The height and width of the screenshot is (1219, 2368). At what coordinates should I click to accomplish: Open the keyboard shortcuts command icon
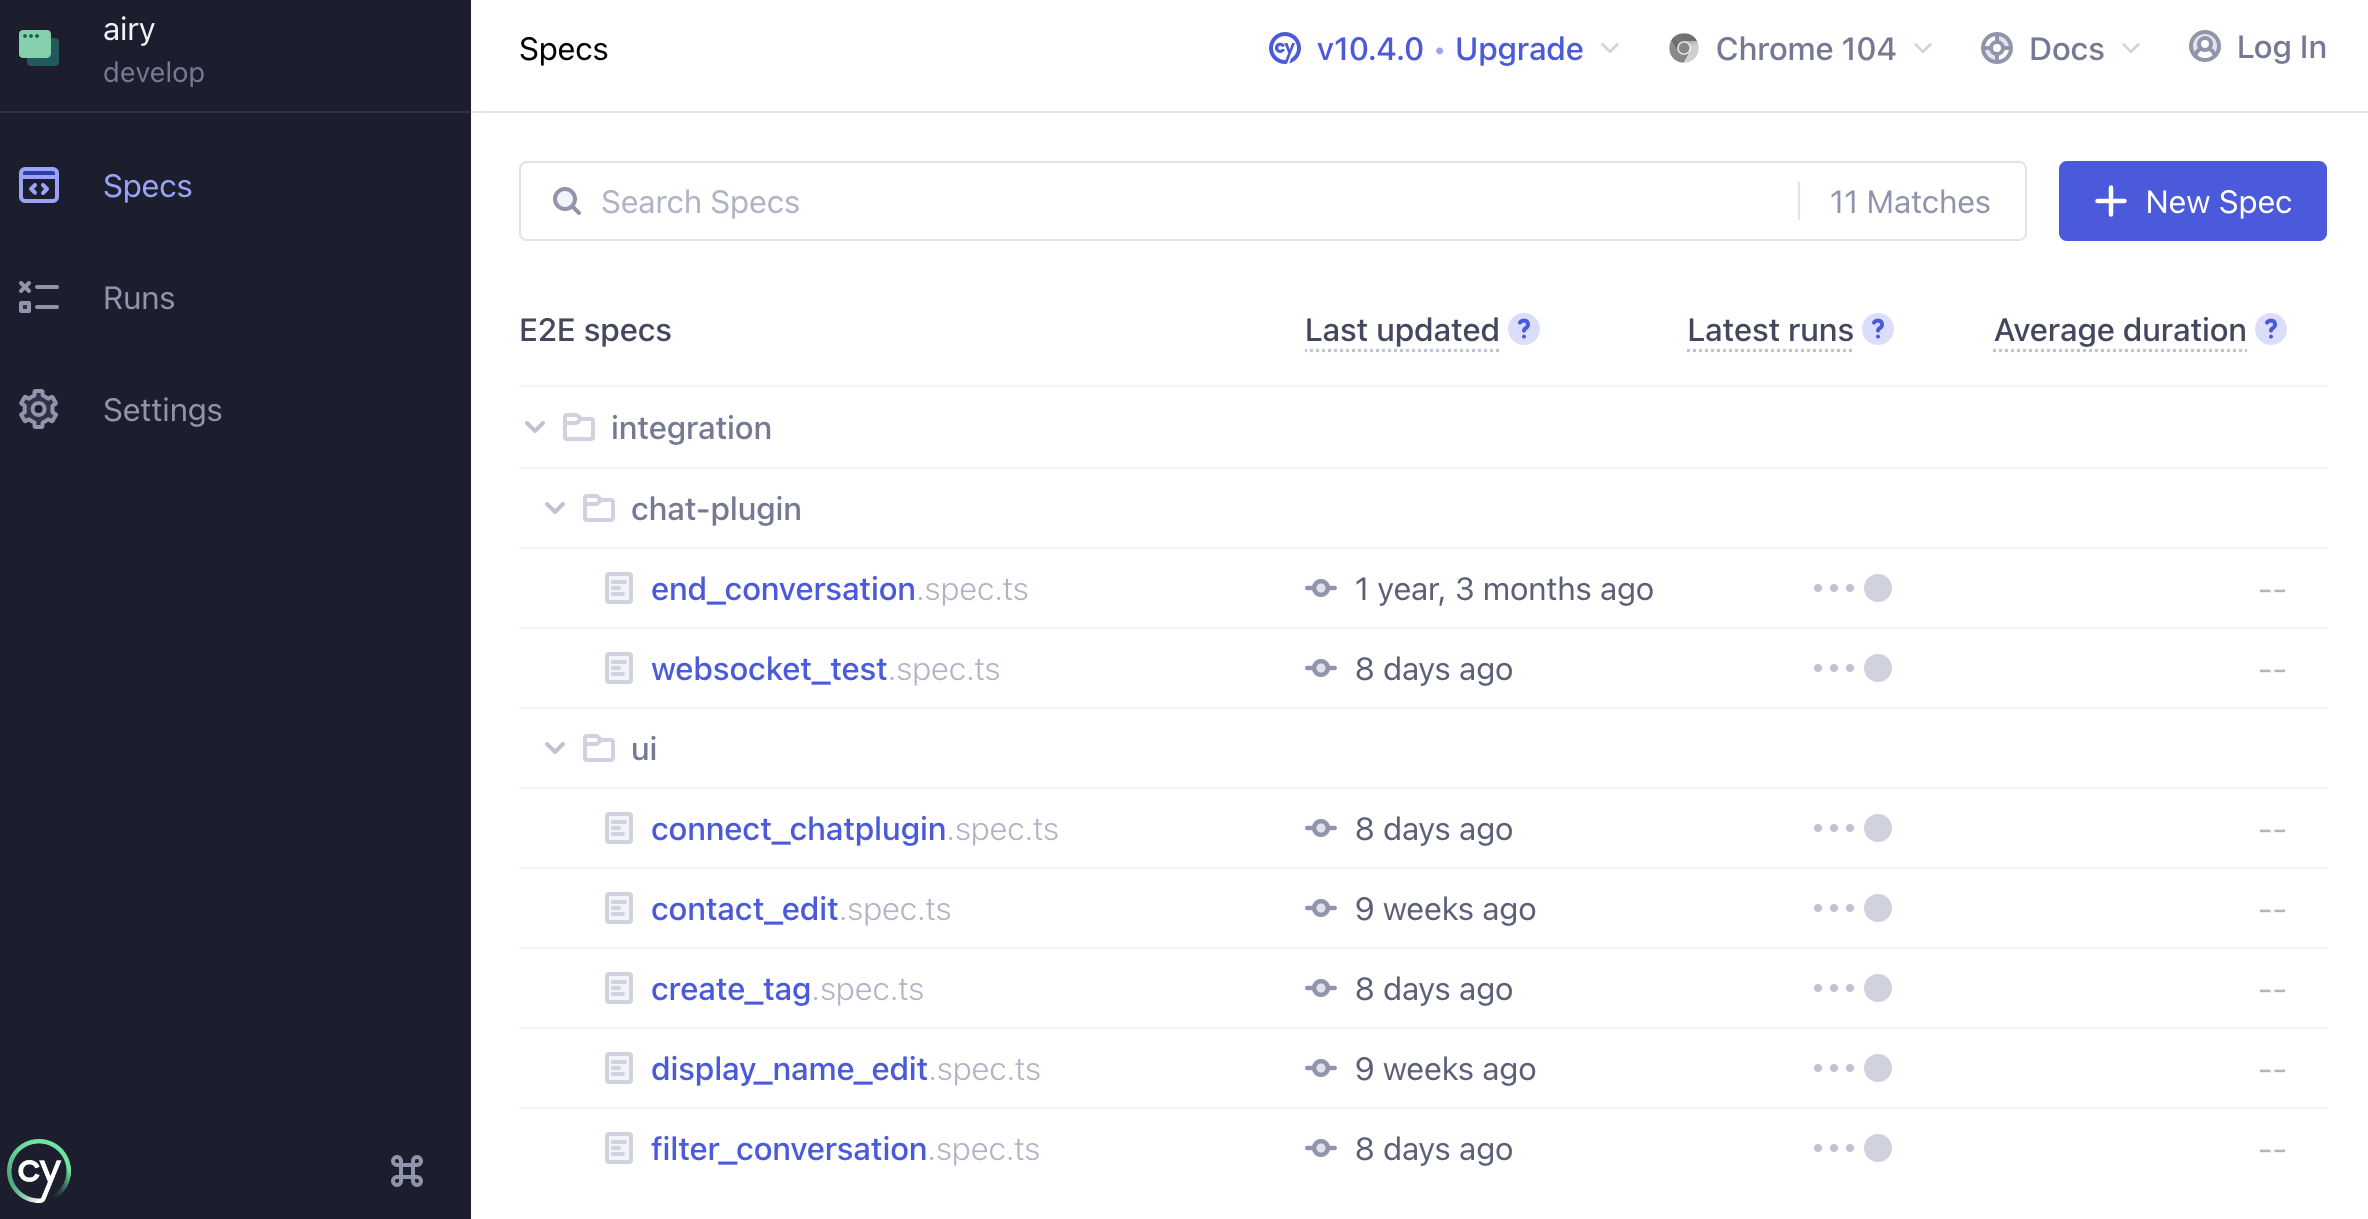[407, 1170]
